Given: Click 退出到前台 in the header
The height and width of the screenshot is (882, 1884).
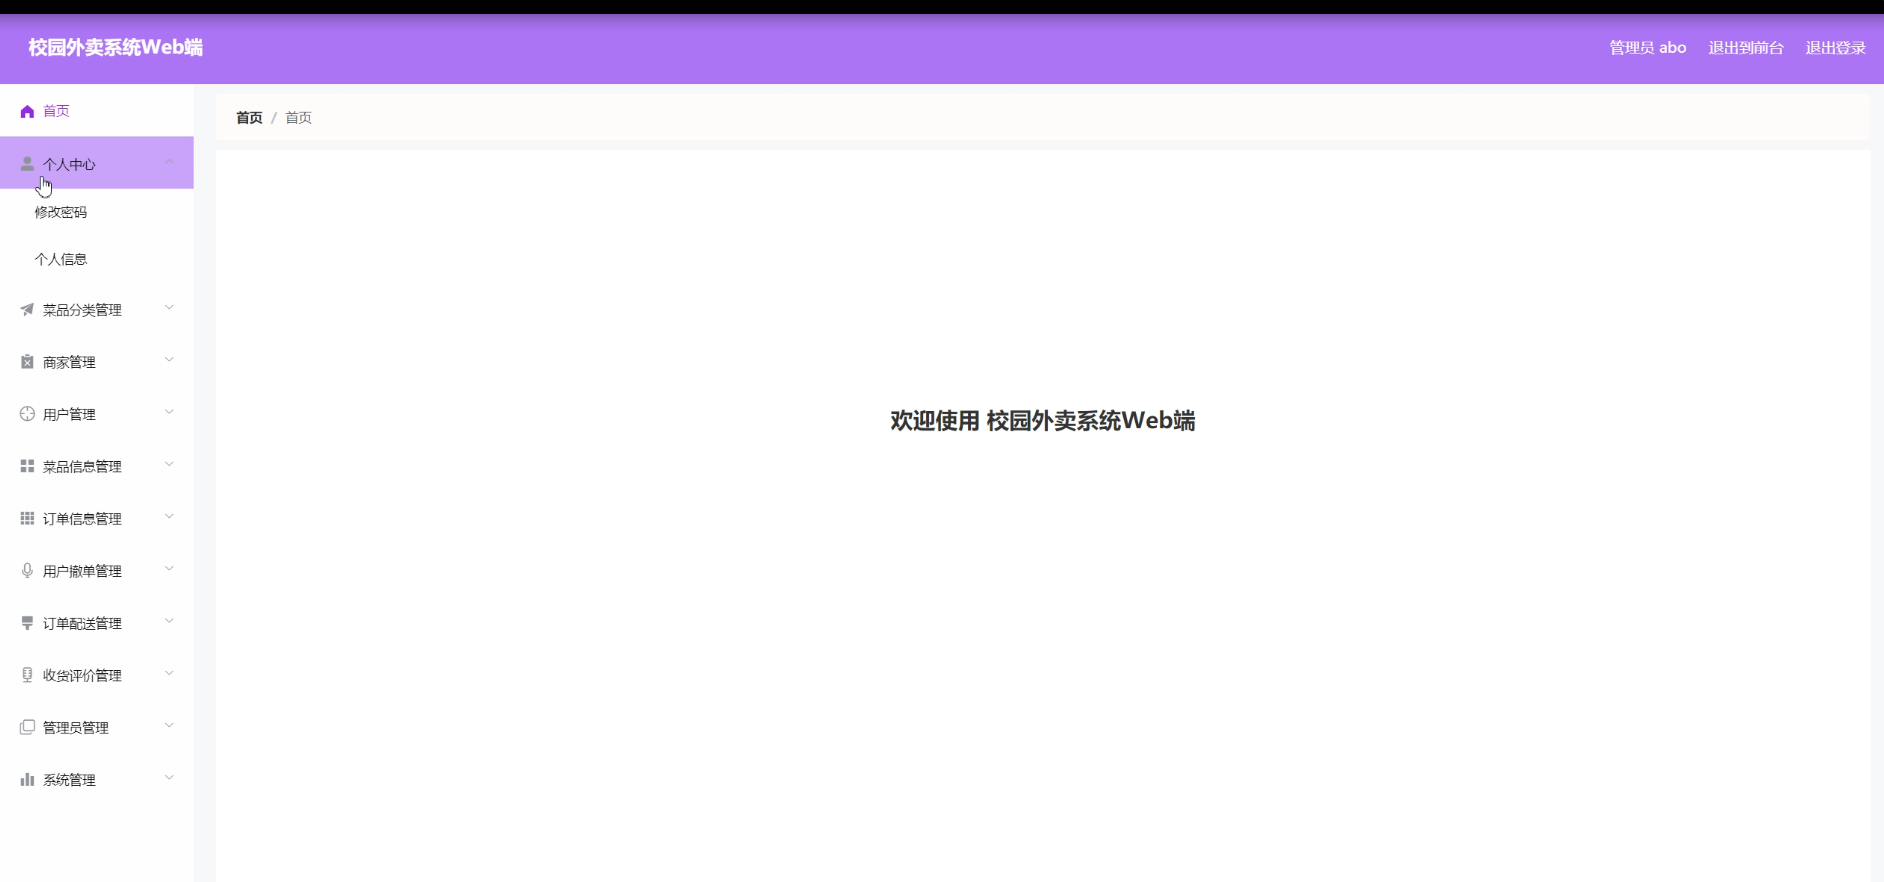Looking at the screenshot, I should 1746,48.
